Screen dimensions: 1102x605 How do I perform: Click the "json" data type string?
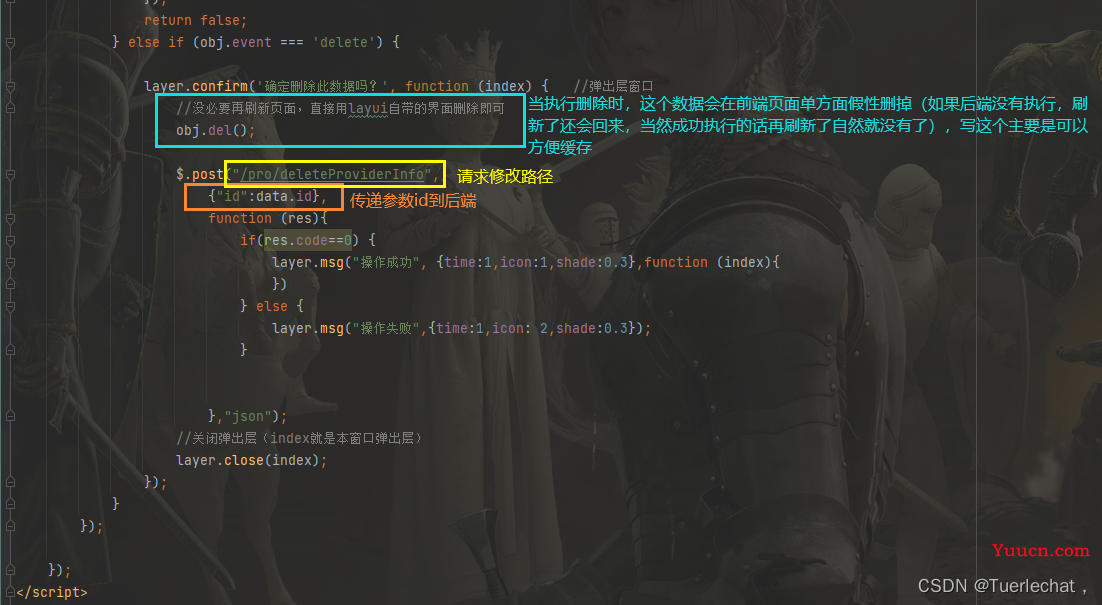click(247, 416)
